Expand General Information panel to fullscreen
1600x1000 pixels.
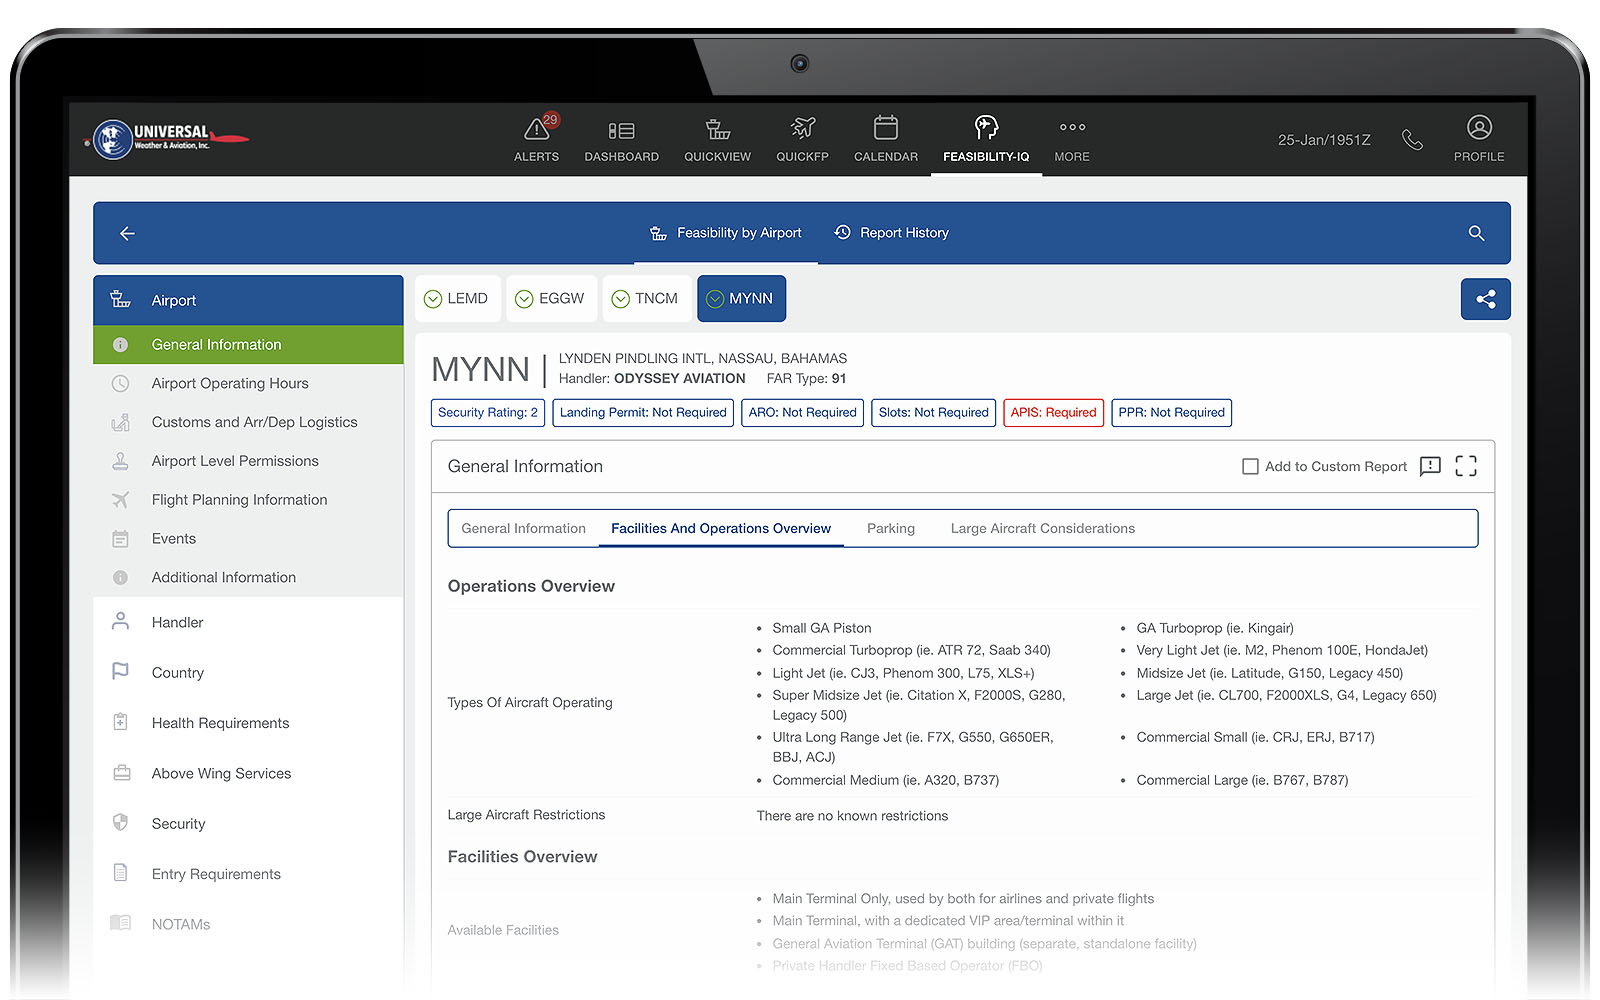1466,466
